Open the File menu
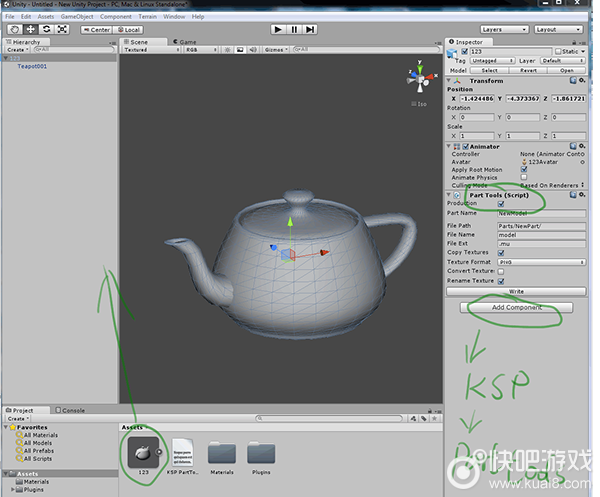The image size is (600, 497). click(x=10, y=16)
